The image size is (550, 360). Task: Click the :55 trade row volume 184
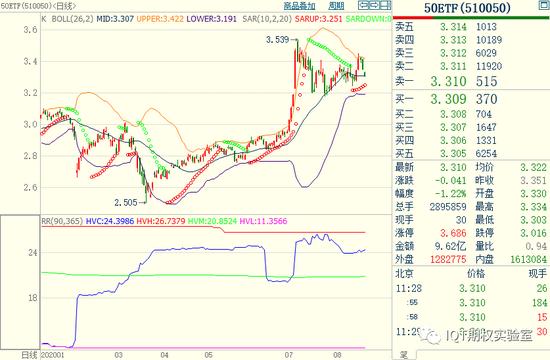coord(539,303)
